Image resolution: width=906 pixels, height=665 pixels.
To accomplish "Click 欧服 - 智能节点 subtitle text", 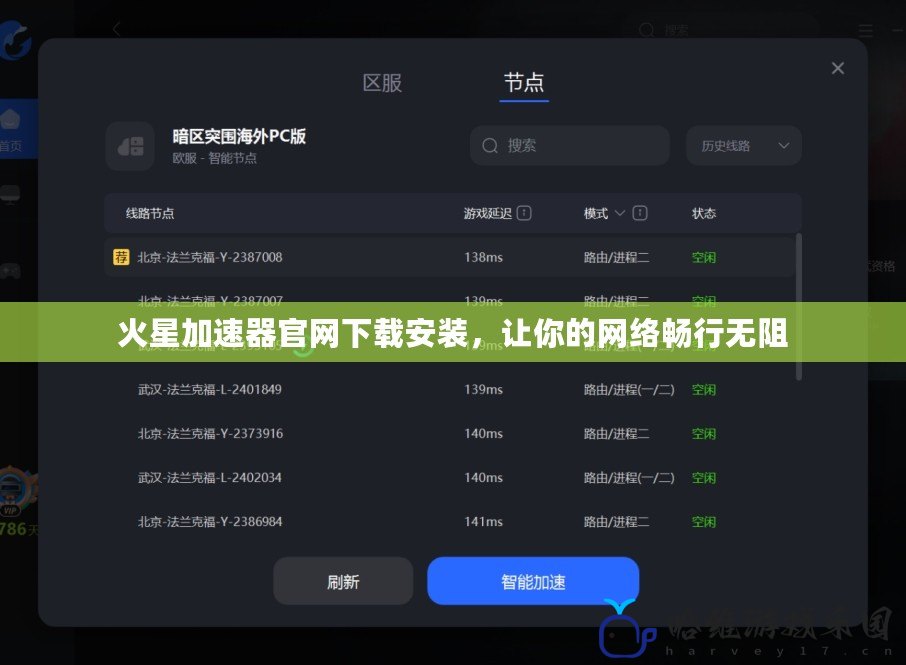I will point(214,158).
